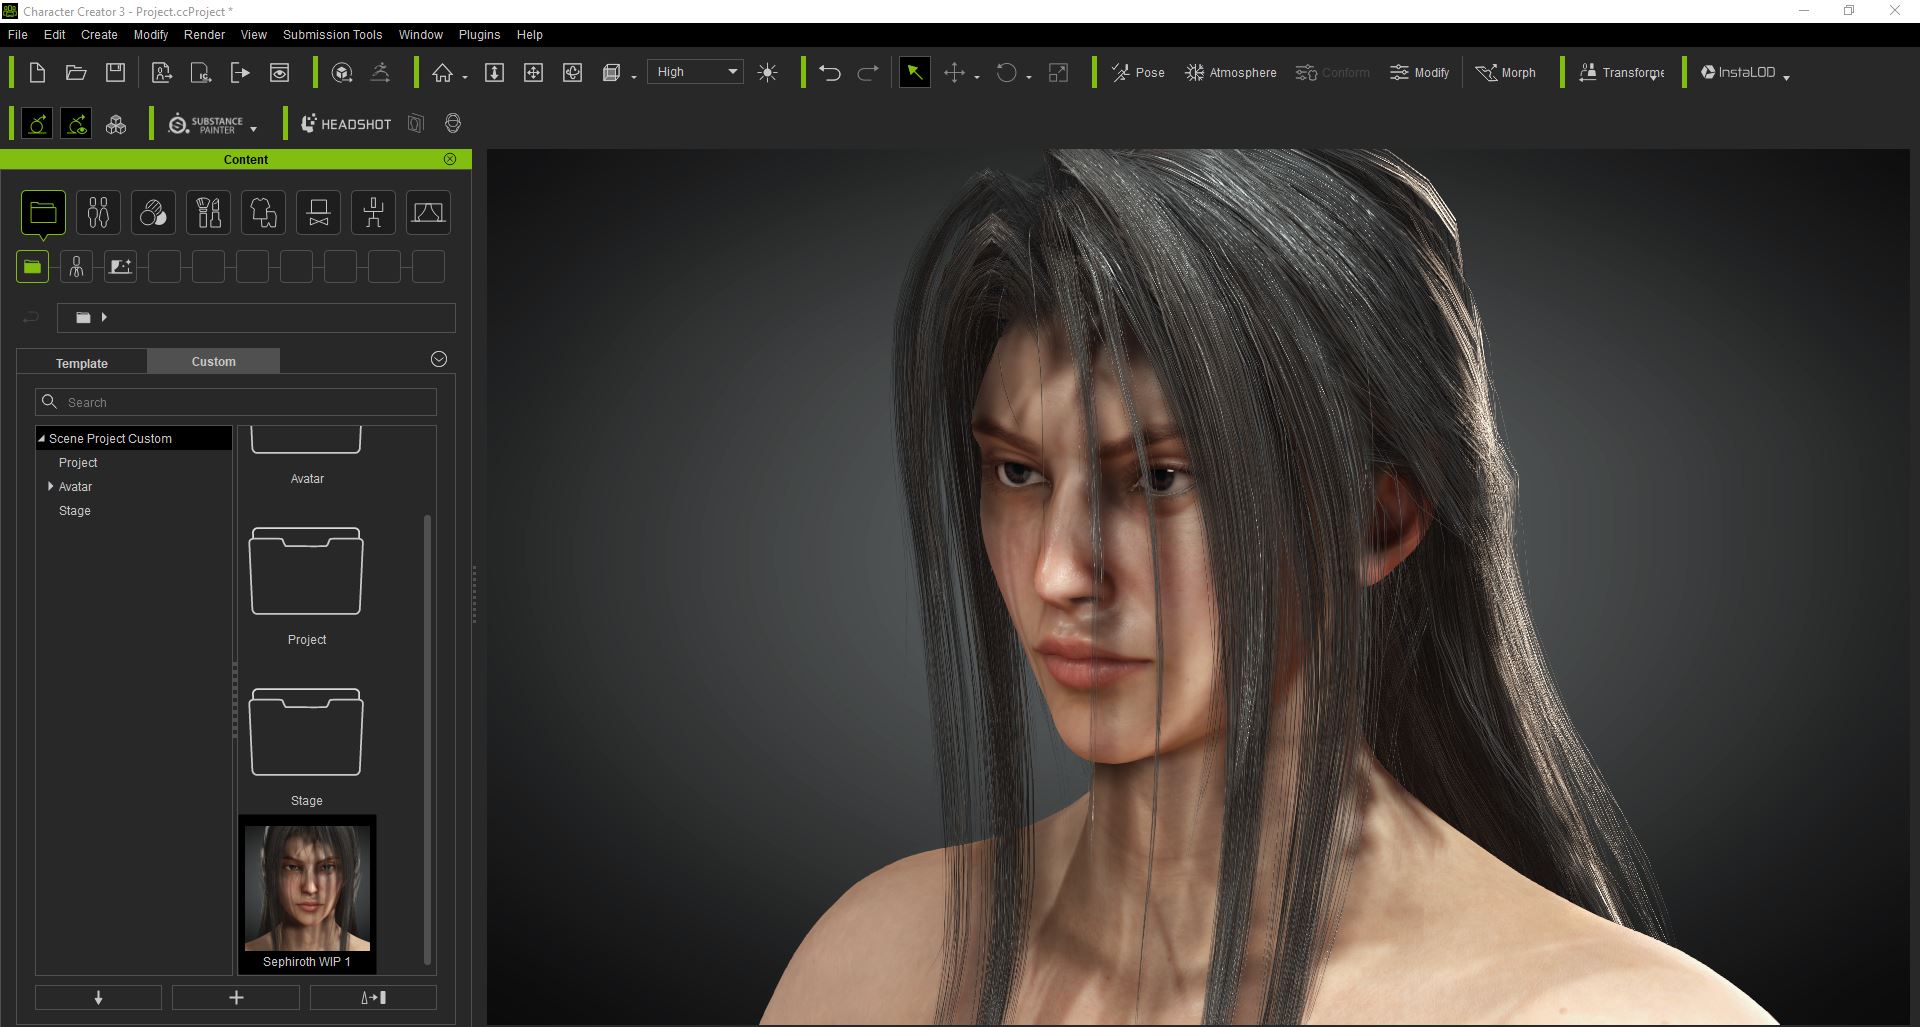
Task: Open the move tool dropdown arrow
Action: click(x=976, y=77)
